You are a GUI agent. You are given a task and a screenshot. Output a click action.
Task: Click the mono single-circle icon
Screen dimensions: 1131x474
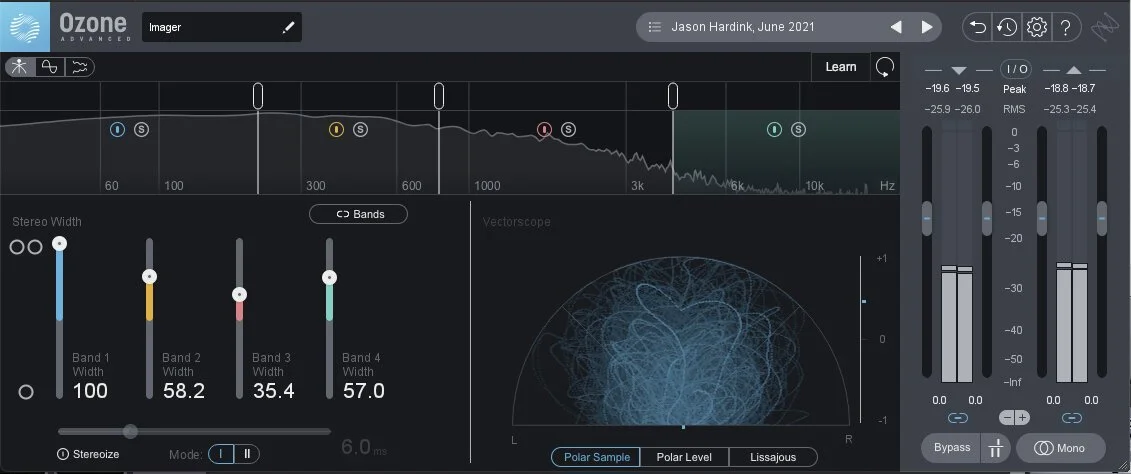(x=26, y=392)
